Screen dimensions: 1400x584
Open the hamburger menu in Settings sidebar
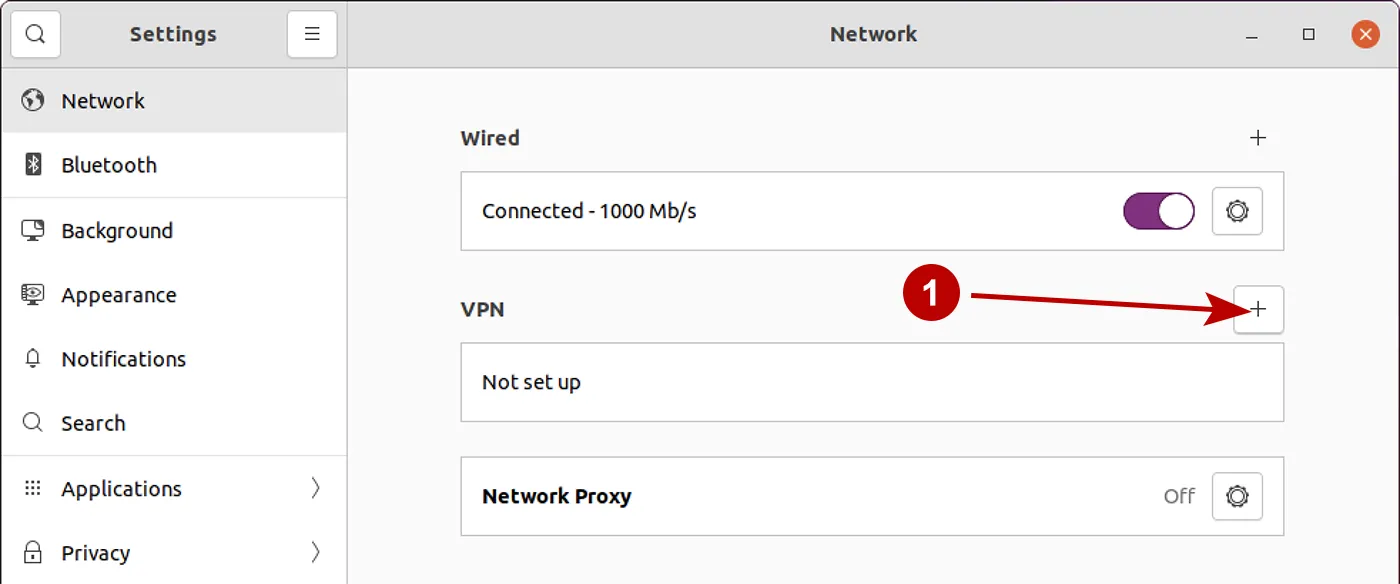pyautogui.click(x=312, y=33)
